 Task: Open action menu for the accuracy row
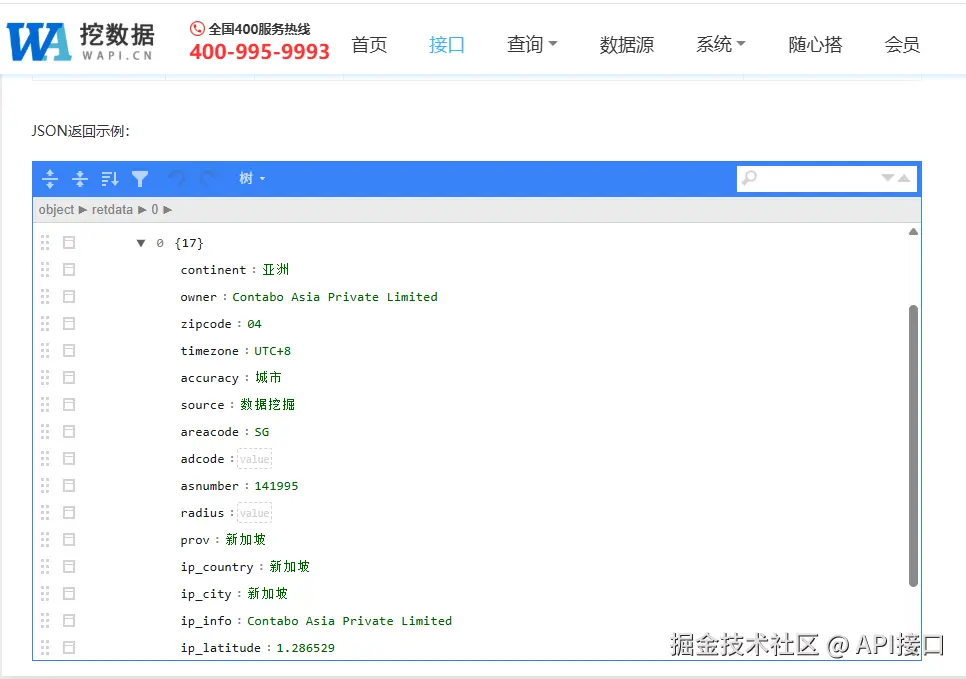[x=69, y=378]
